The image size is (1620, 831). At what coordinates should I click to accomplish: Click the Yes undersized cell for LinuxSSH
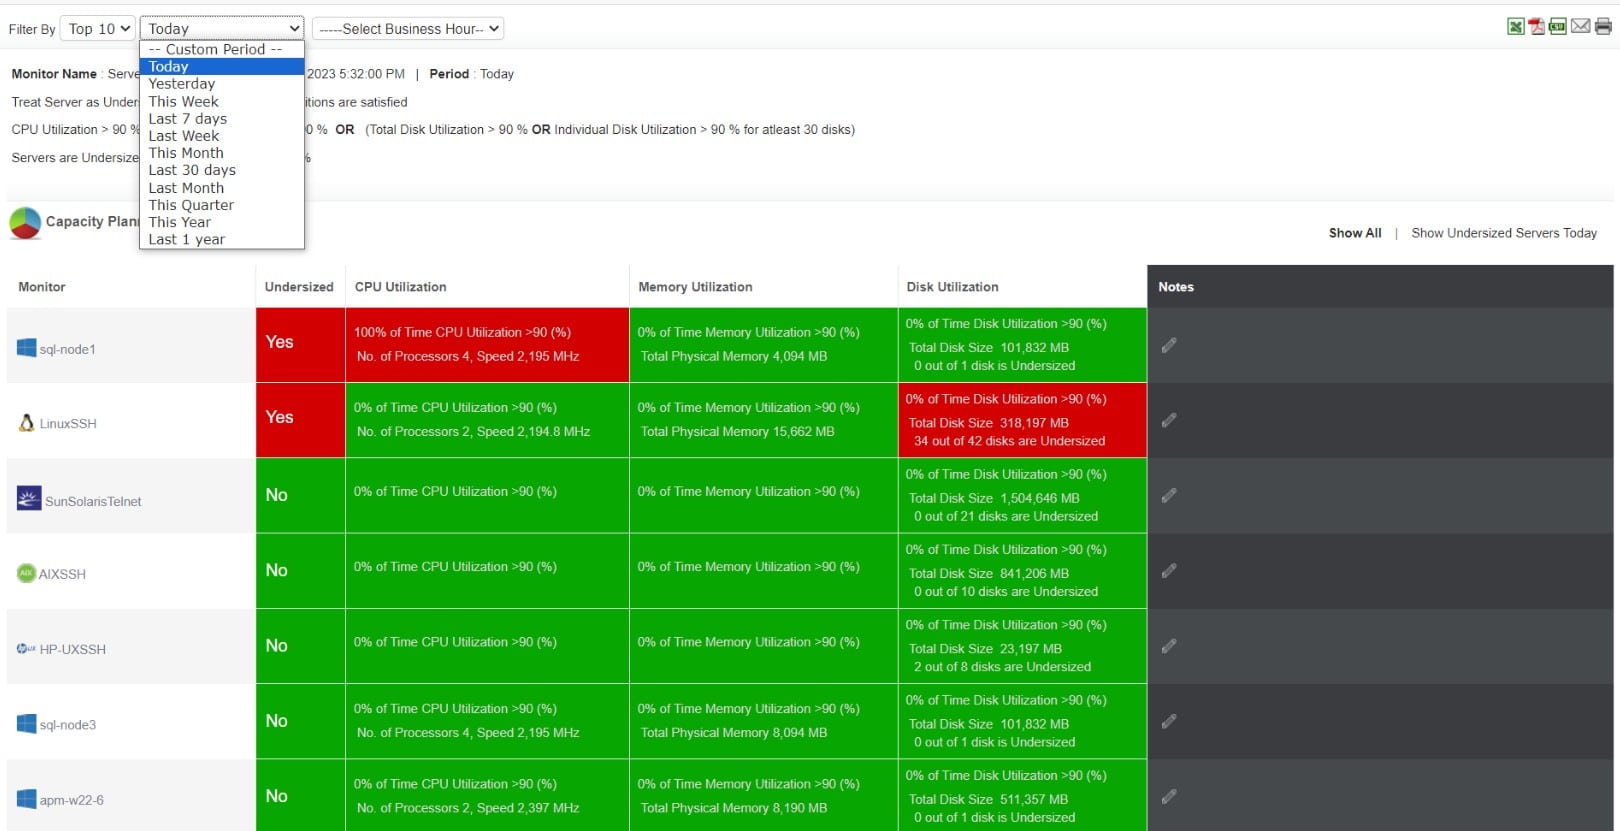[300, 420]
